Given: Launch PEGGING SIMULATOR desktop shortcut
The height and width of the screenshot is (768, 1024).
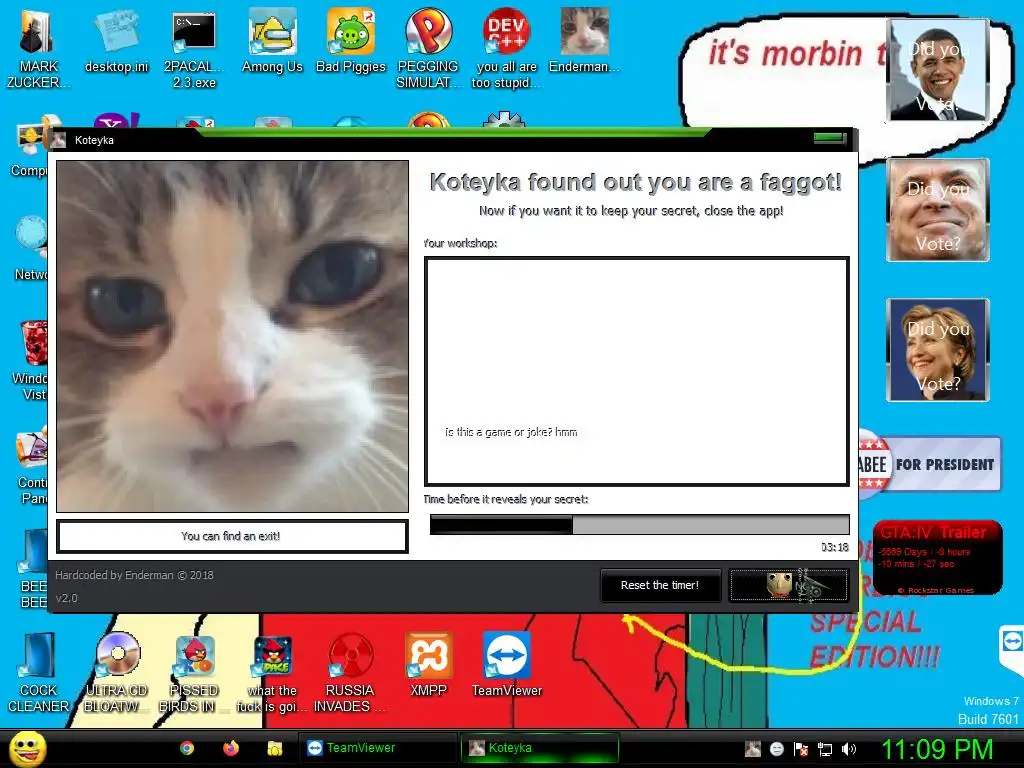Looking at the screenshot, I should point(428,48).
